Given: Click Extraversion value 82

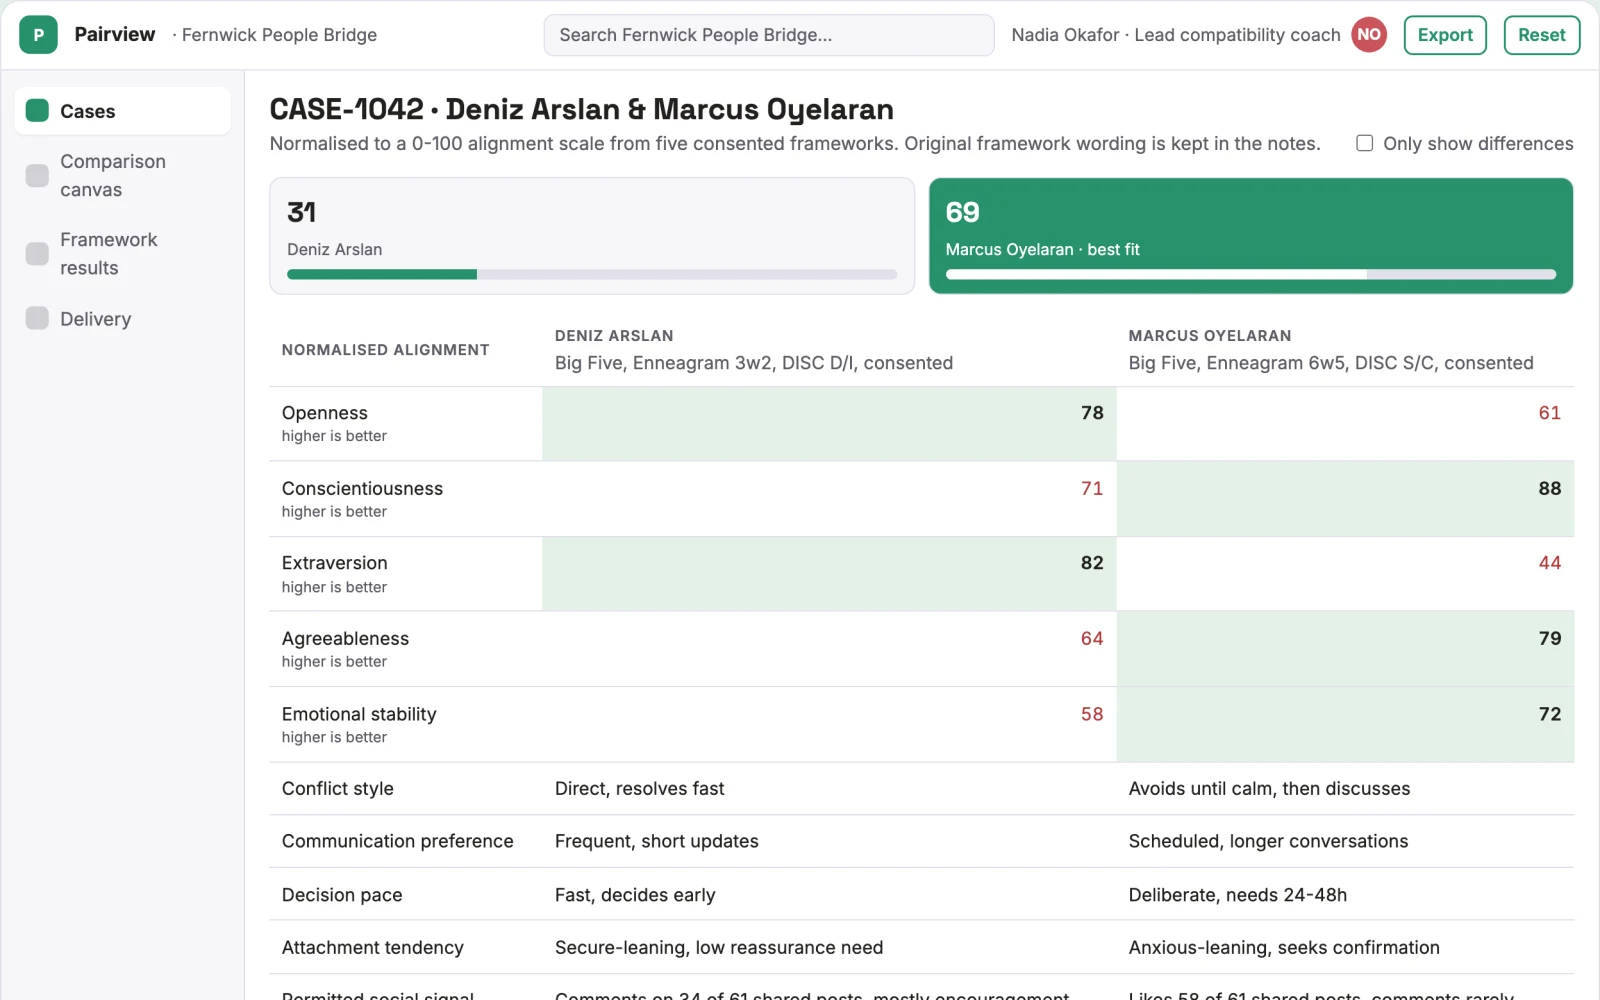Looking at the screenshot, I should point(1092,563).
